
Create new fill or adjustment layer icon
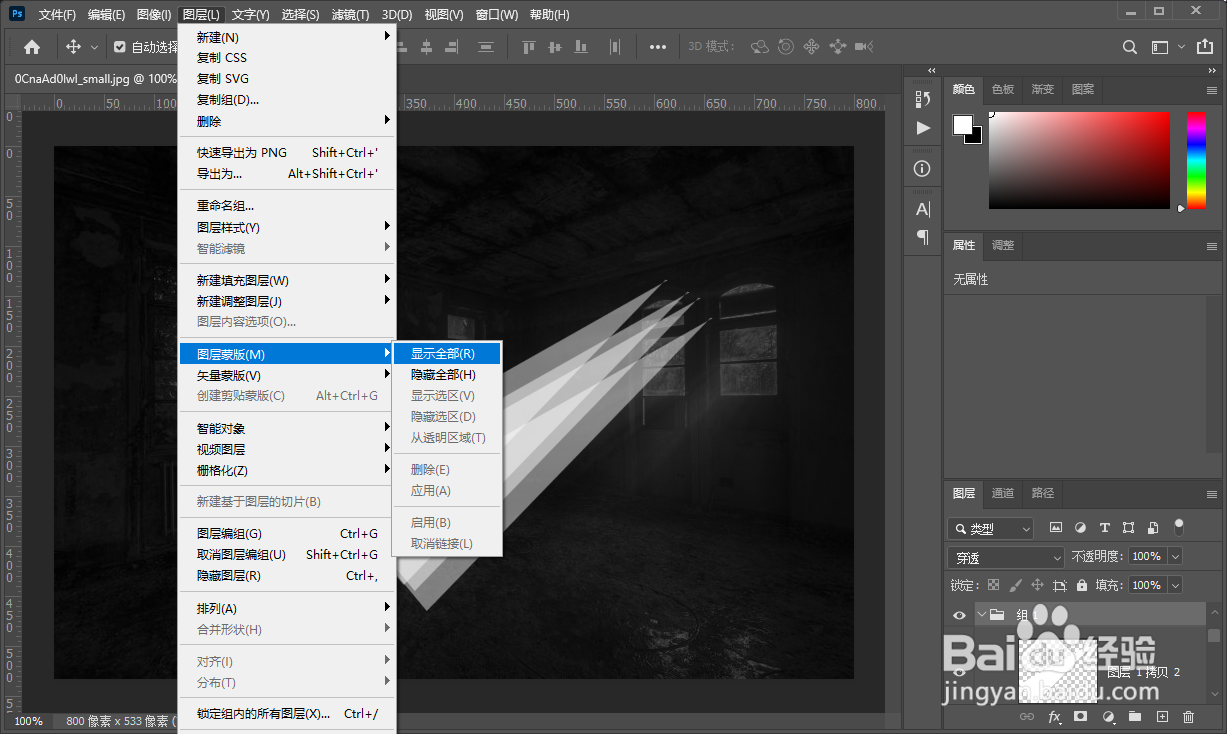[x=1108, y=717]
